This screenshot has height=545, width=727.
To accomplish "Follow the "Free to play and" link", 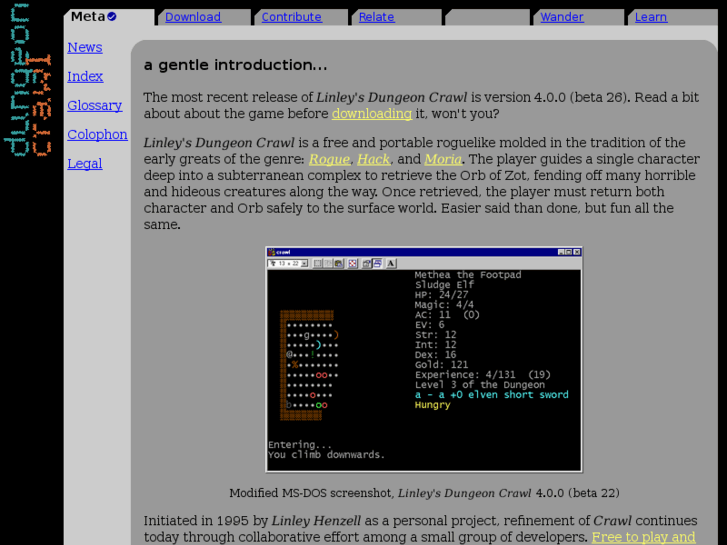I will tap(644, 537).
